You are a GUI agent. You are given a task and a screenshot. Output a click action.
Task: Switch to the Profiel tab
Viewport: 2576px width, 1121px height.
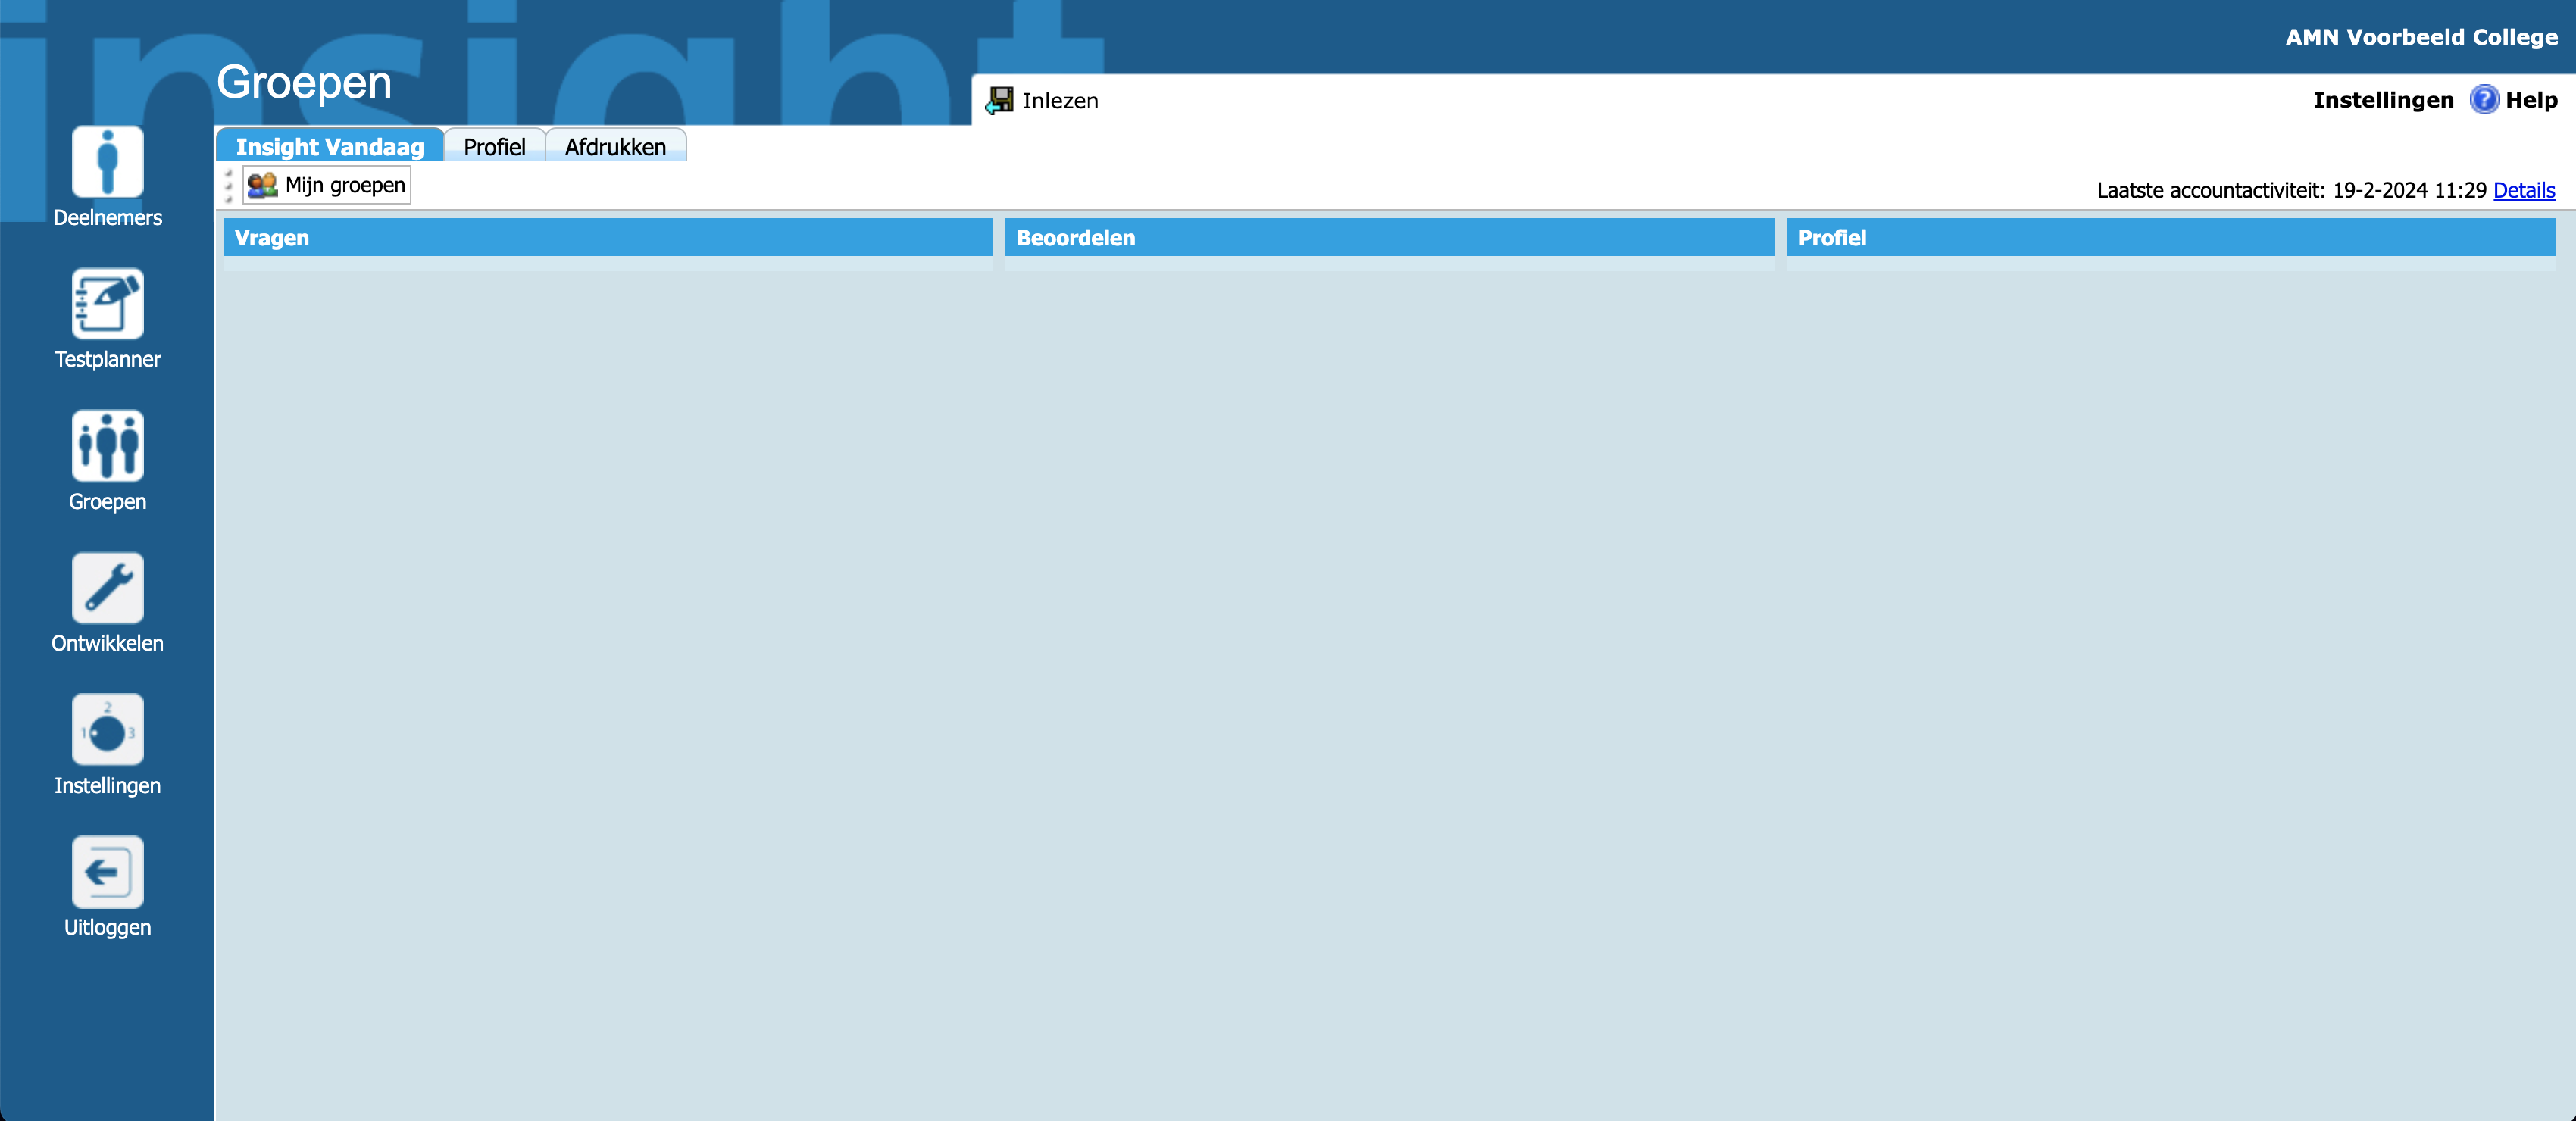click(494, 147)
